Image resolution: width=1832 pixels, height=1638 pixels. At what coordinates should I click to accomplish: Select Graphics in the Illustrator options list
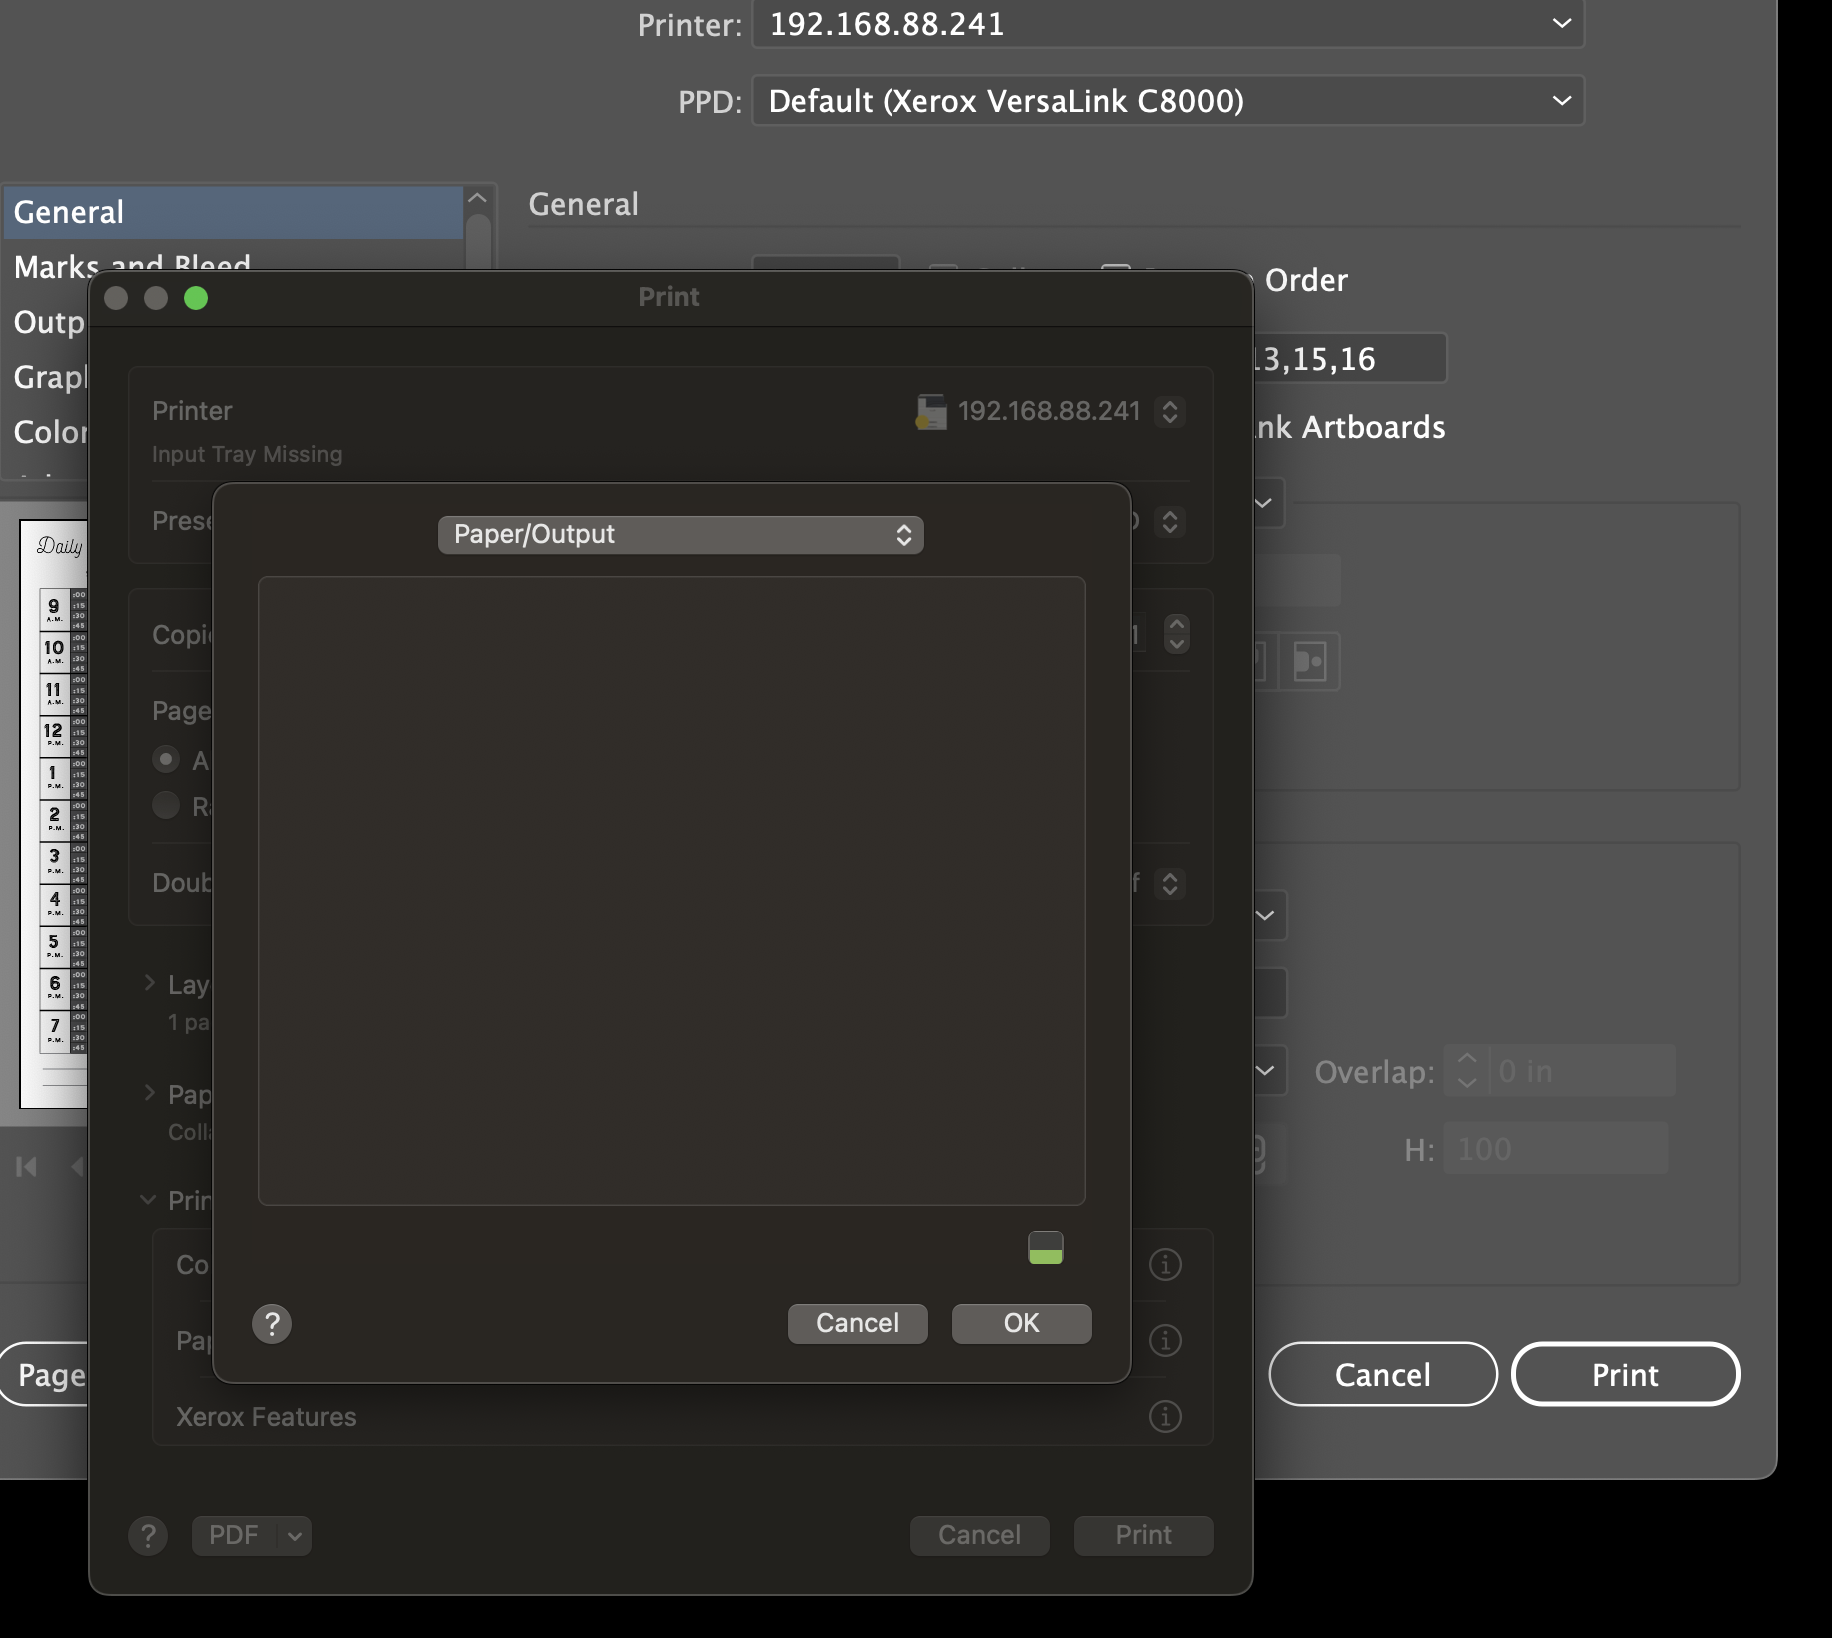[x=48, y=377]
